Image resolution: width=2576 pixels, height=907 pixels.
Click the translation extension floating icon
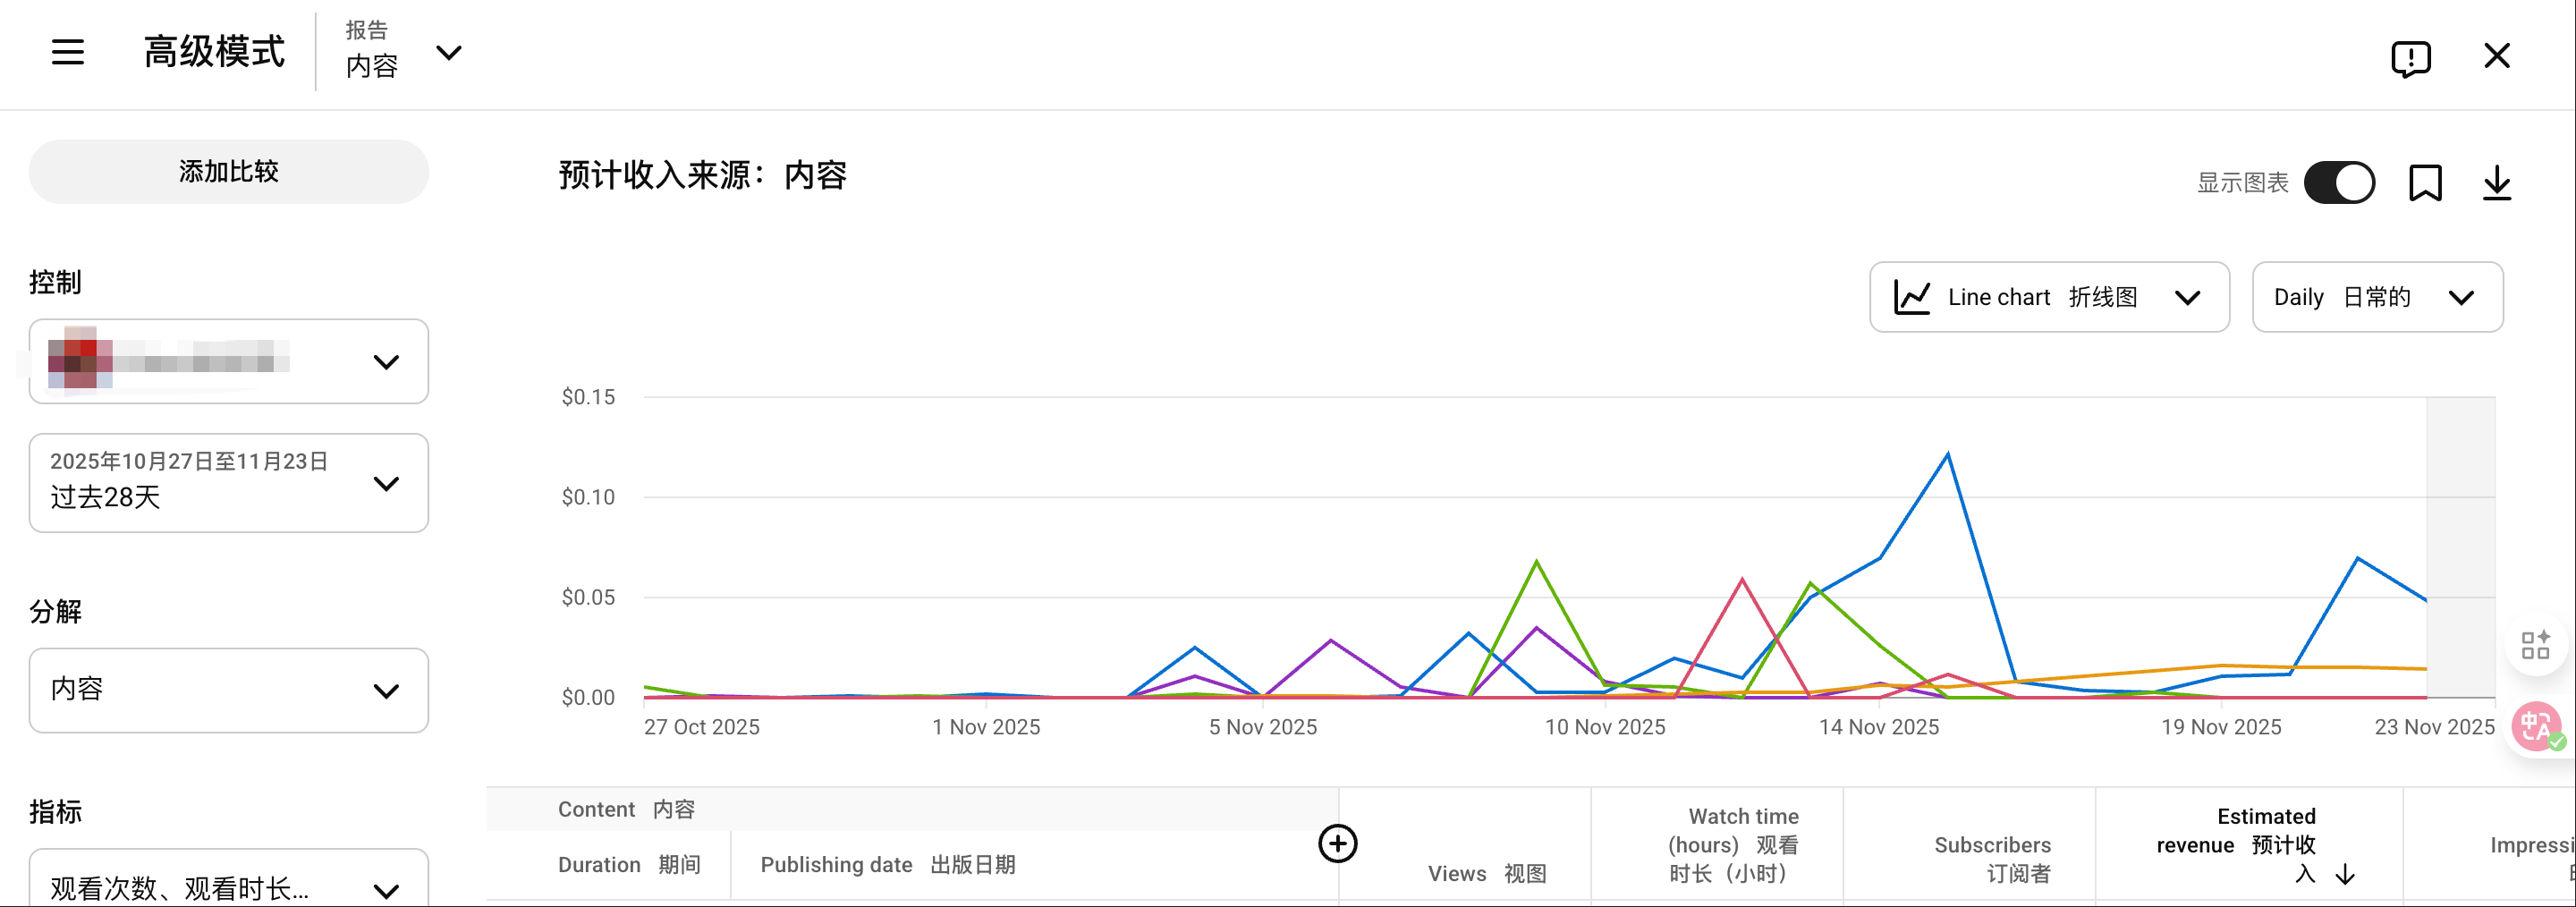point(2535,727)
